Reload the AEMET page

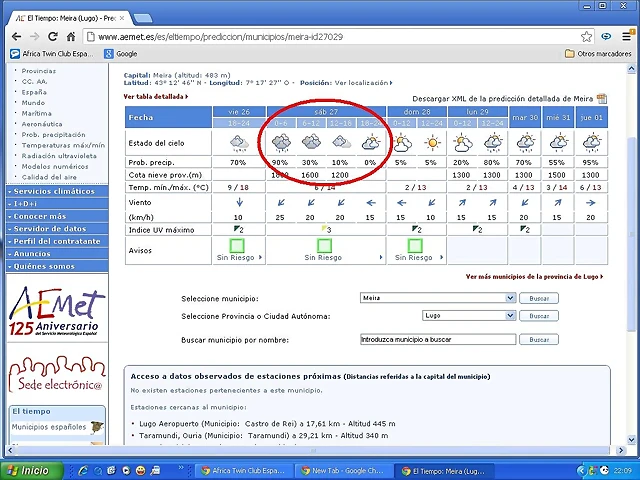(53, 37)
